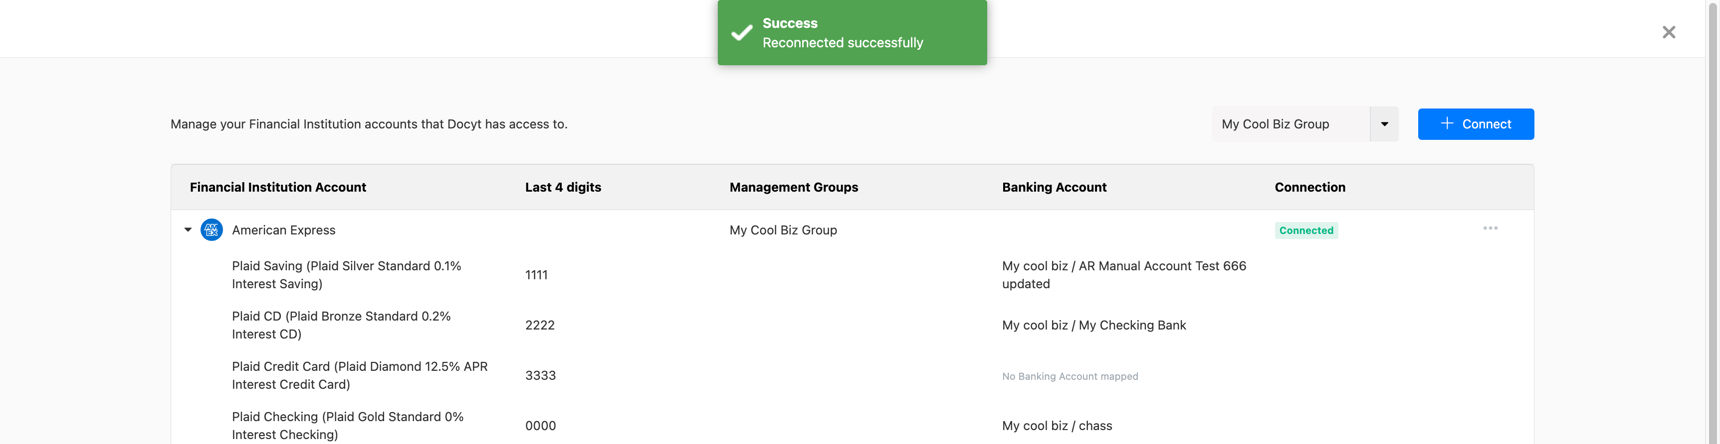Select the Plaid Credit Card account row
Image resolution: width=1720 pixels, height=444 pixels.
pos(359,375)
